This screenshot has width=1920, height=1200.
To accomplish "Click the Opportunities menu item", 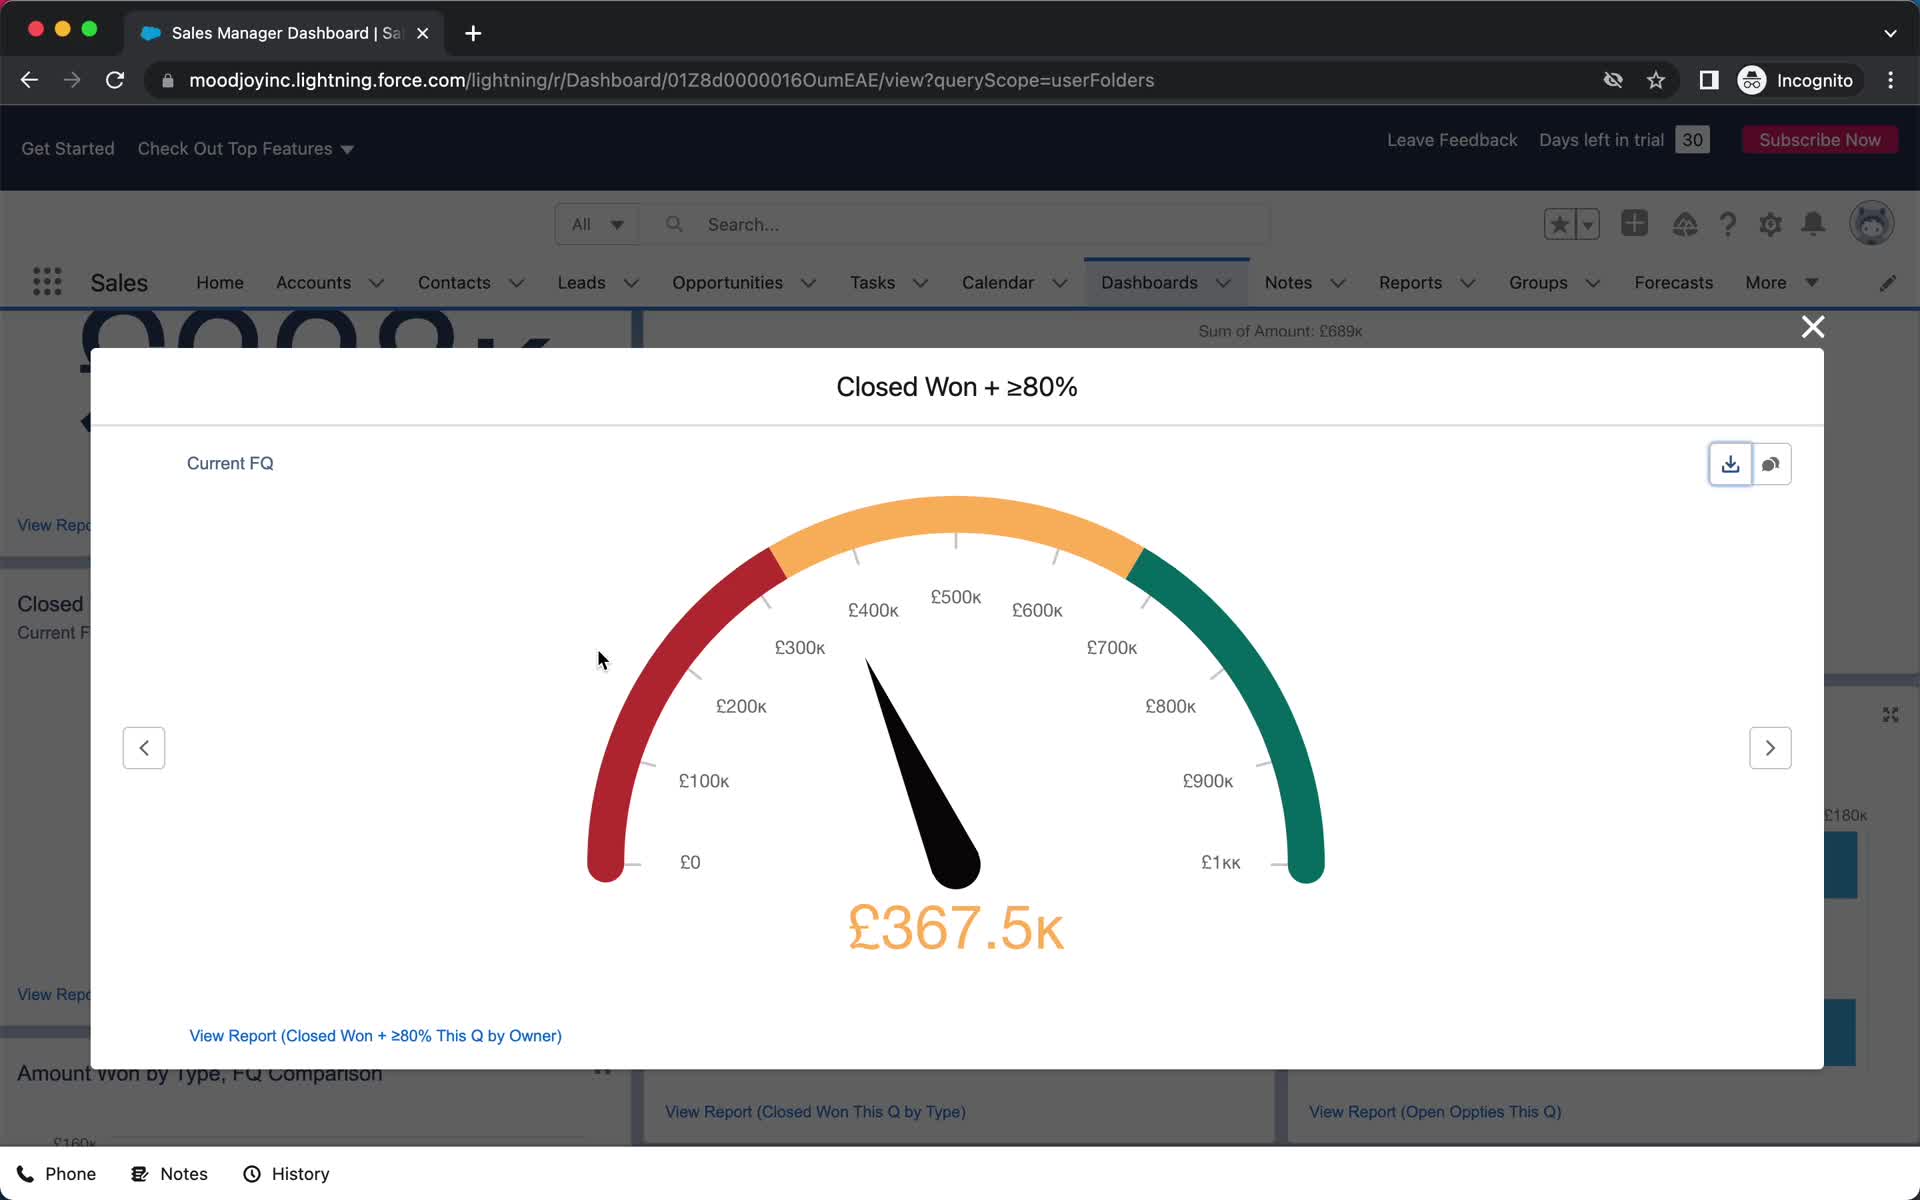I will point(727,282).
